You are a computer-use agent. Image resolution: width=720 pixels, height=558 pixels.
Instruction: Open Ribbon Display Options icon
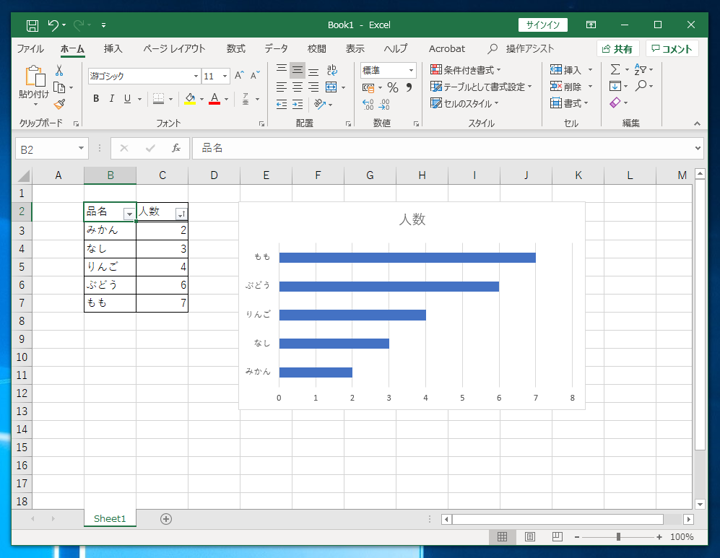tap(591, 25)
